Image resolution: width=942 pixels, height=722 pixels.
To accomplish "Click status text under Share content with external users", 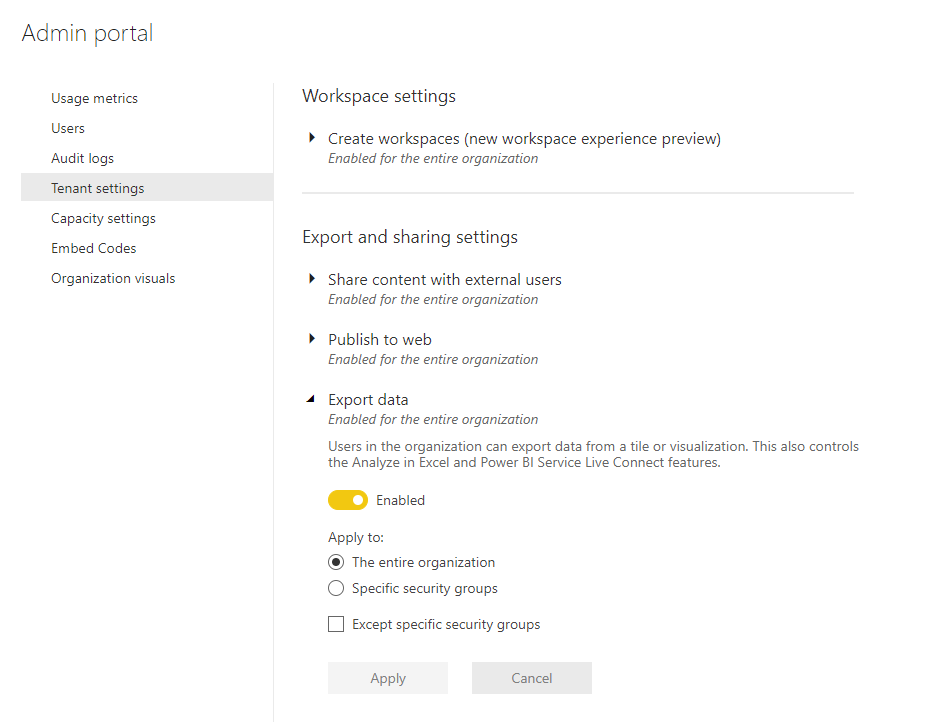I will 433,300.
